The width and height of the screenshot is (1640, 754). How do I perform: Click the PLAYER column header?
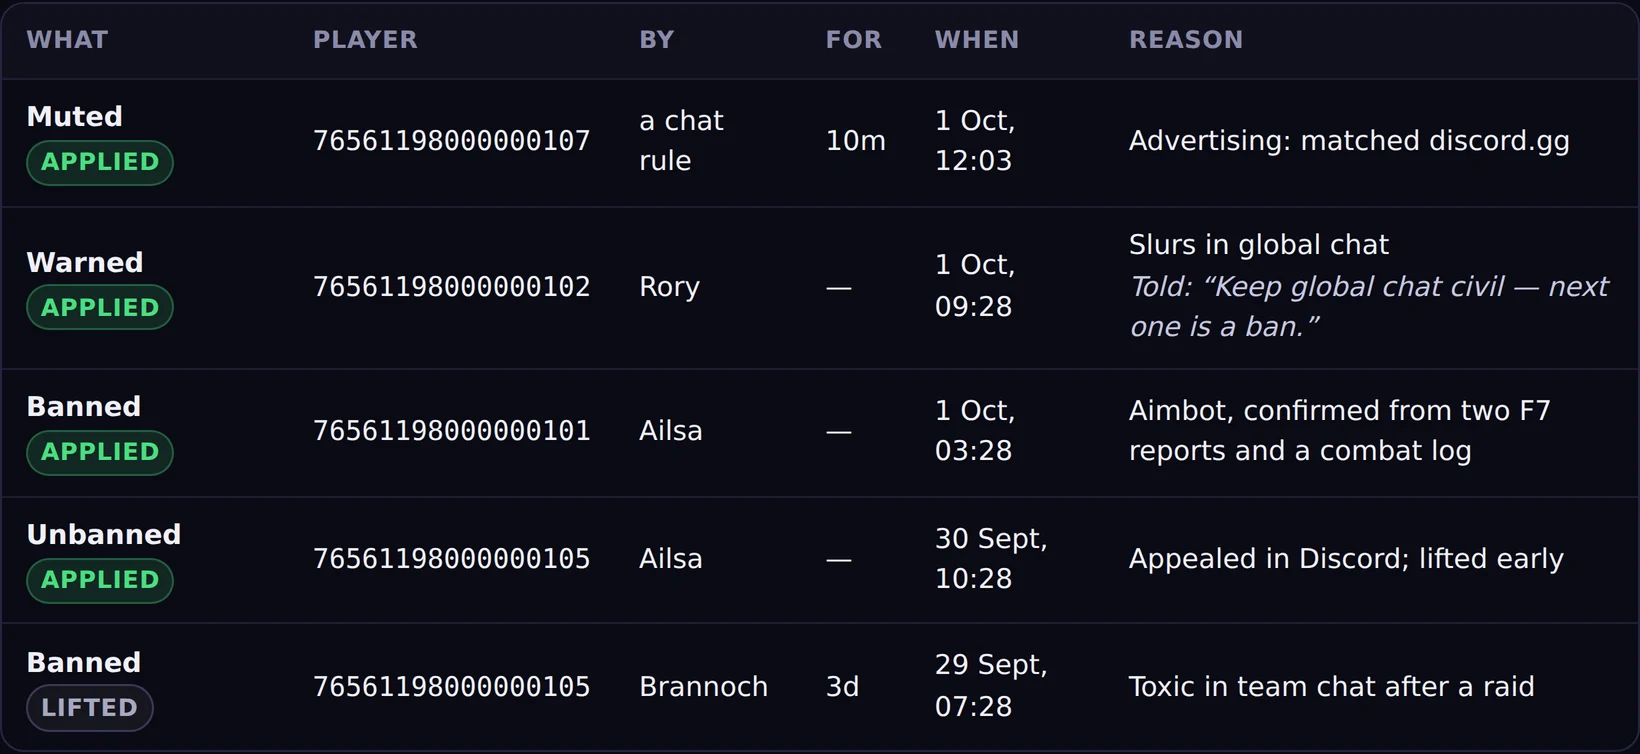click(365, 40)
